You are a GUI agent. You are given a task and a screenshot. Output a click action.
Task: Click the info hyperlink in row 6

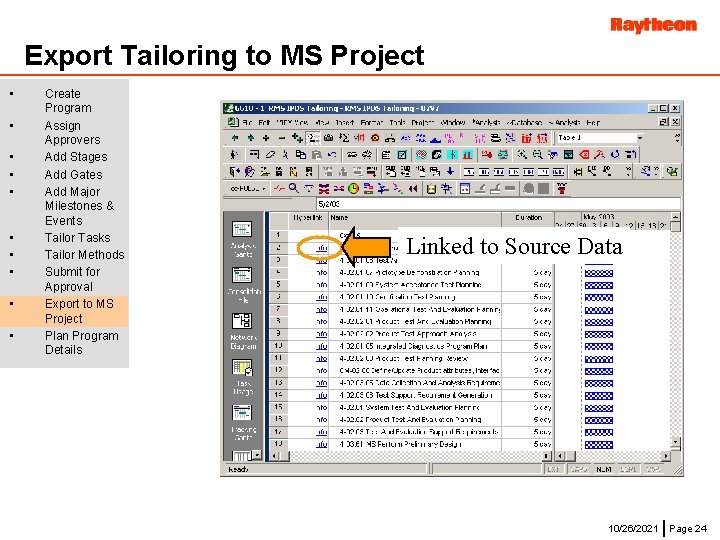(321, 297)
